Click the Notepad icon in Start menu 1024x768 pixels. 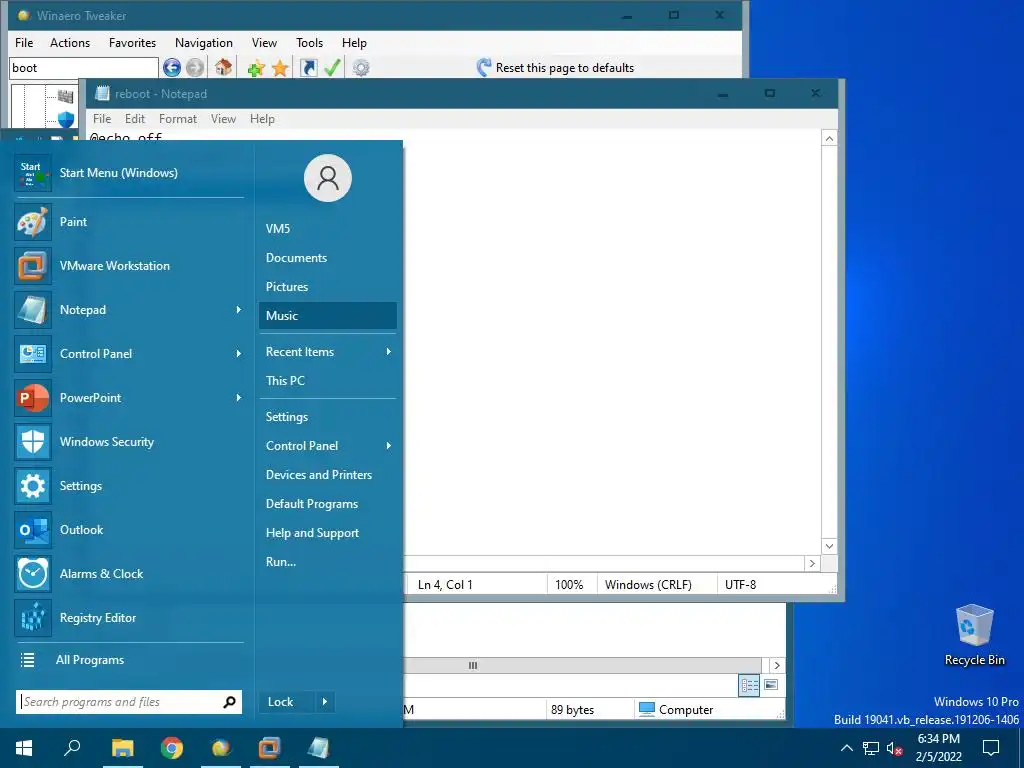pos(33,310)
